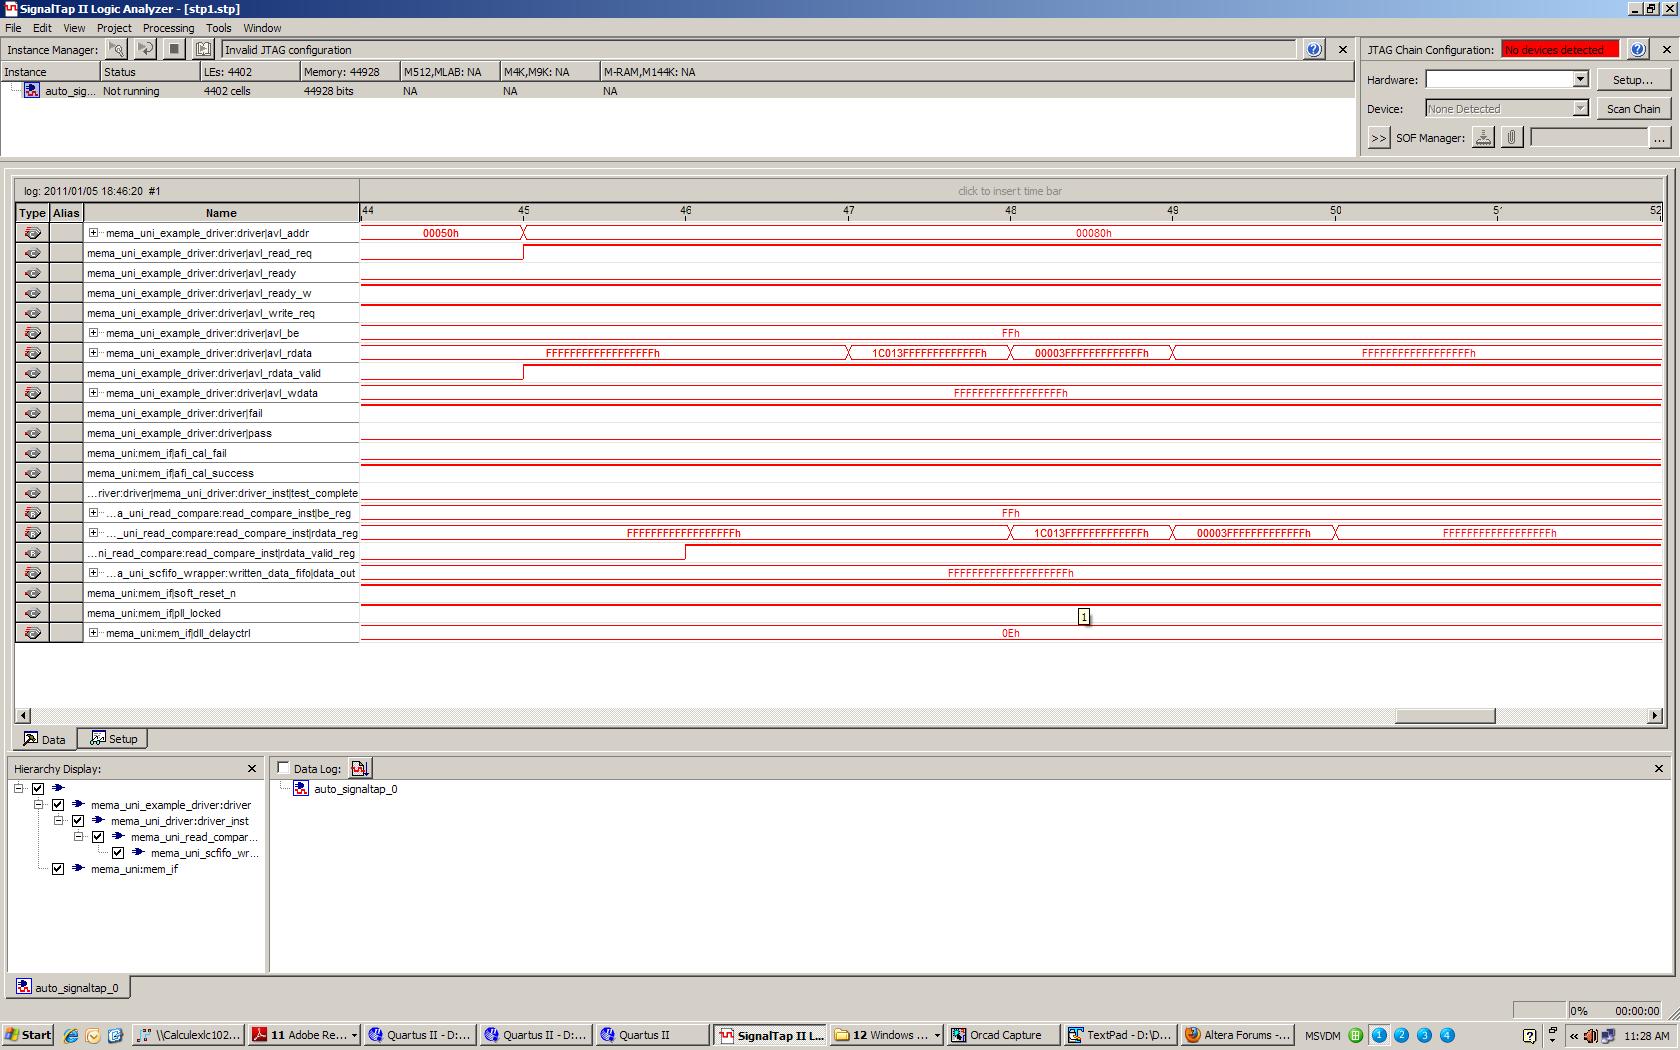The width and height of the screenshot is (1680, 1050).
Task: Click the auto_sig instance icon in Instance Manager
Action: click(32, 90)
